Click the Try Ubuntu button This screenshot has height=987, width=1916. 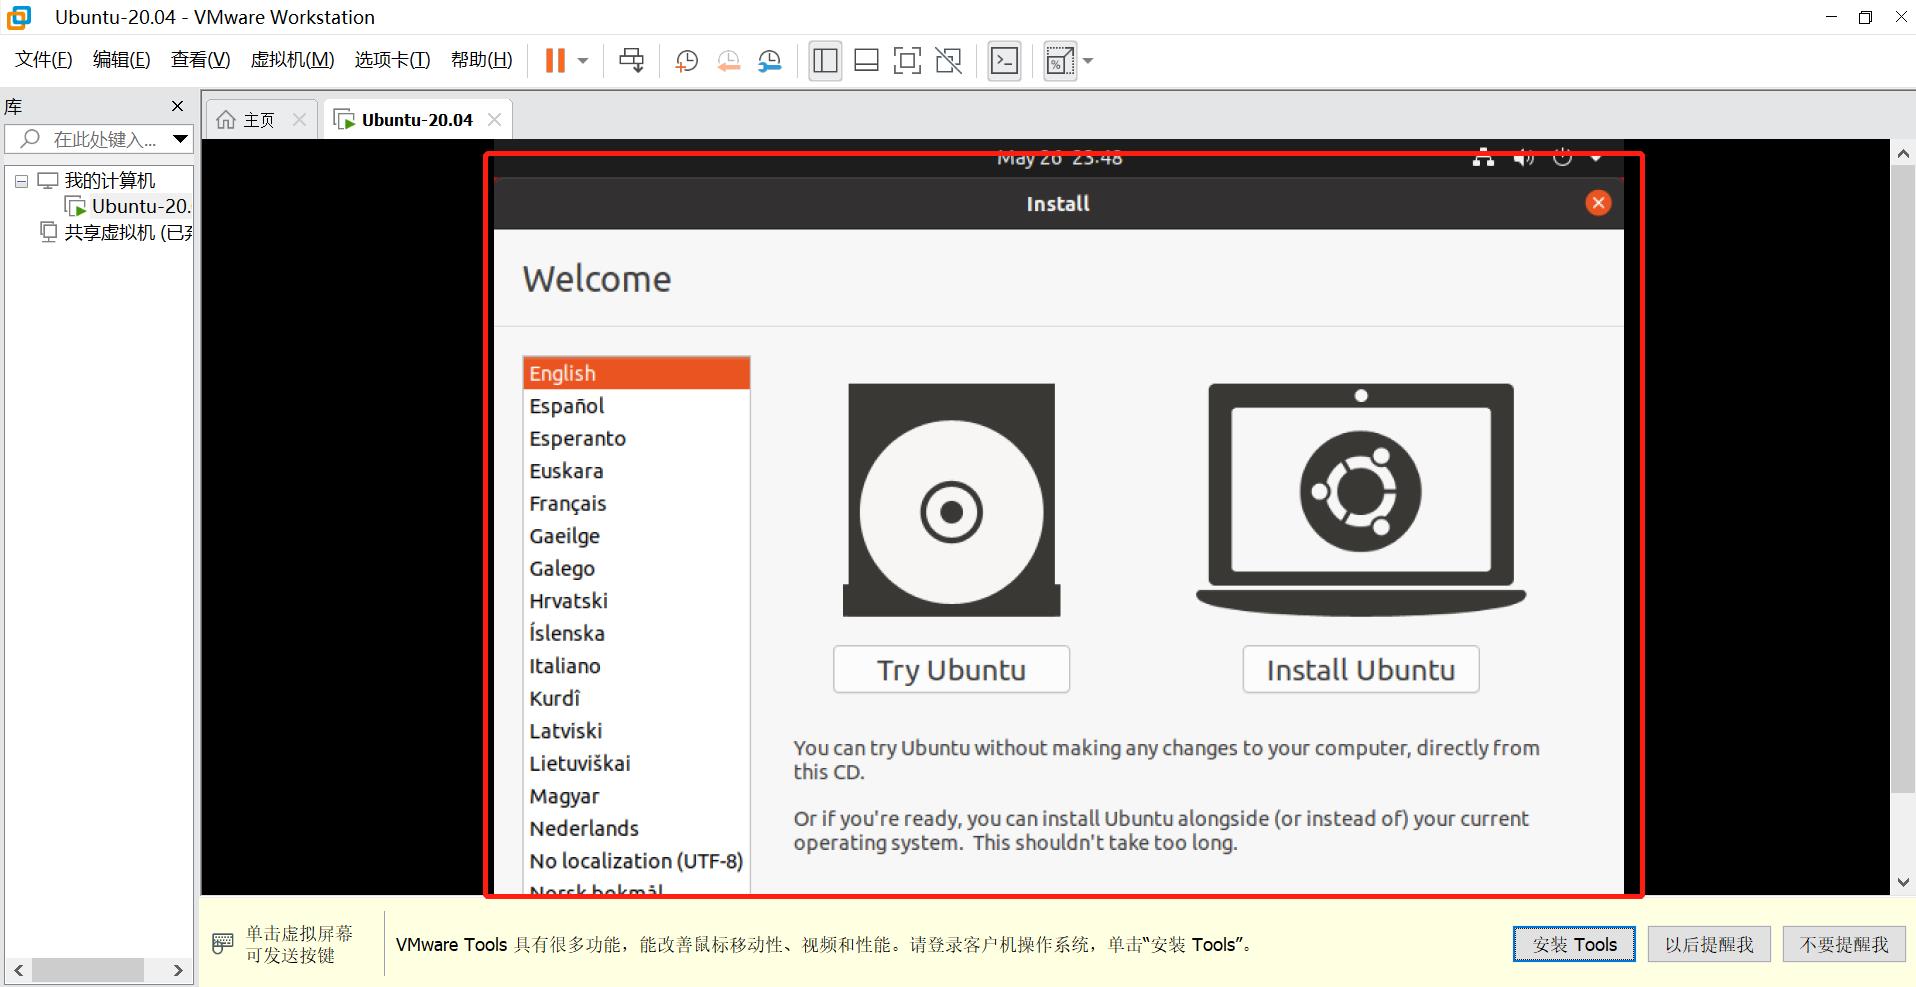(951, 669)
